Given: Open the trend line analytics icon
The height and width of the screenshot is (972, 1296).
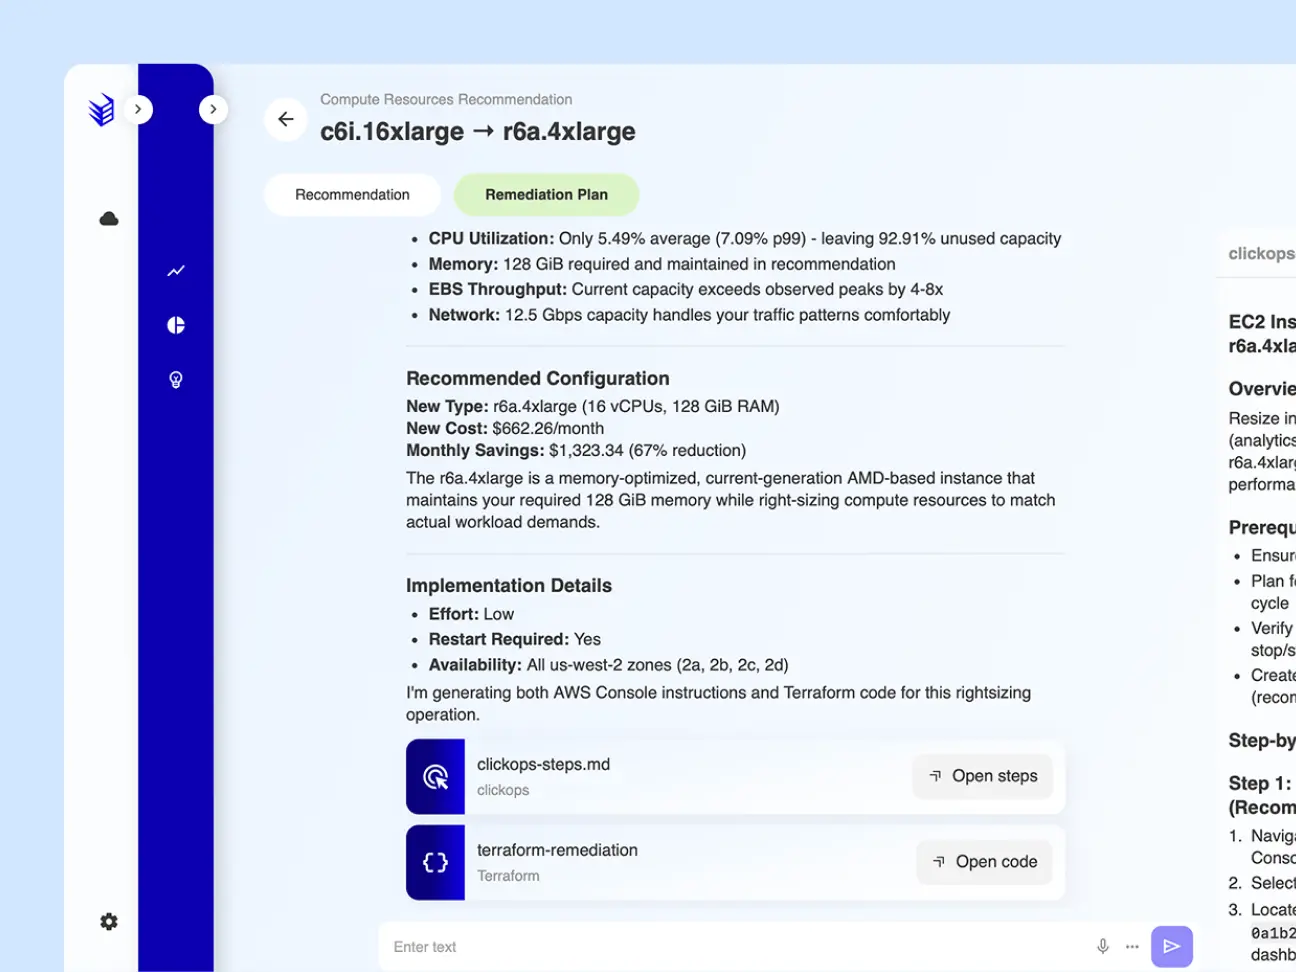Looking at the screenshot, I should (176, 271).
